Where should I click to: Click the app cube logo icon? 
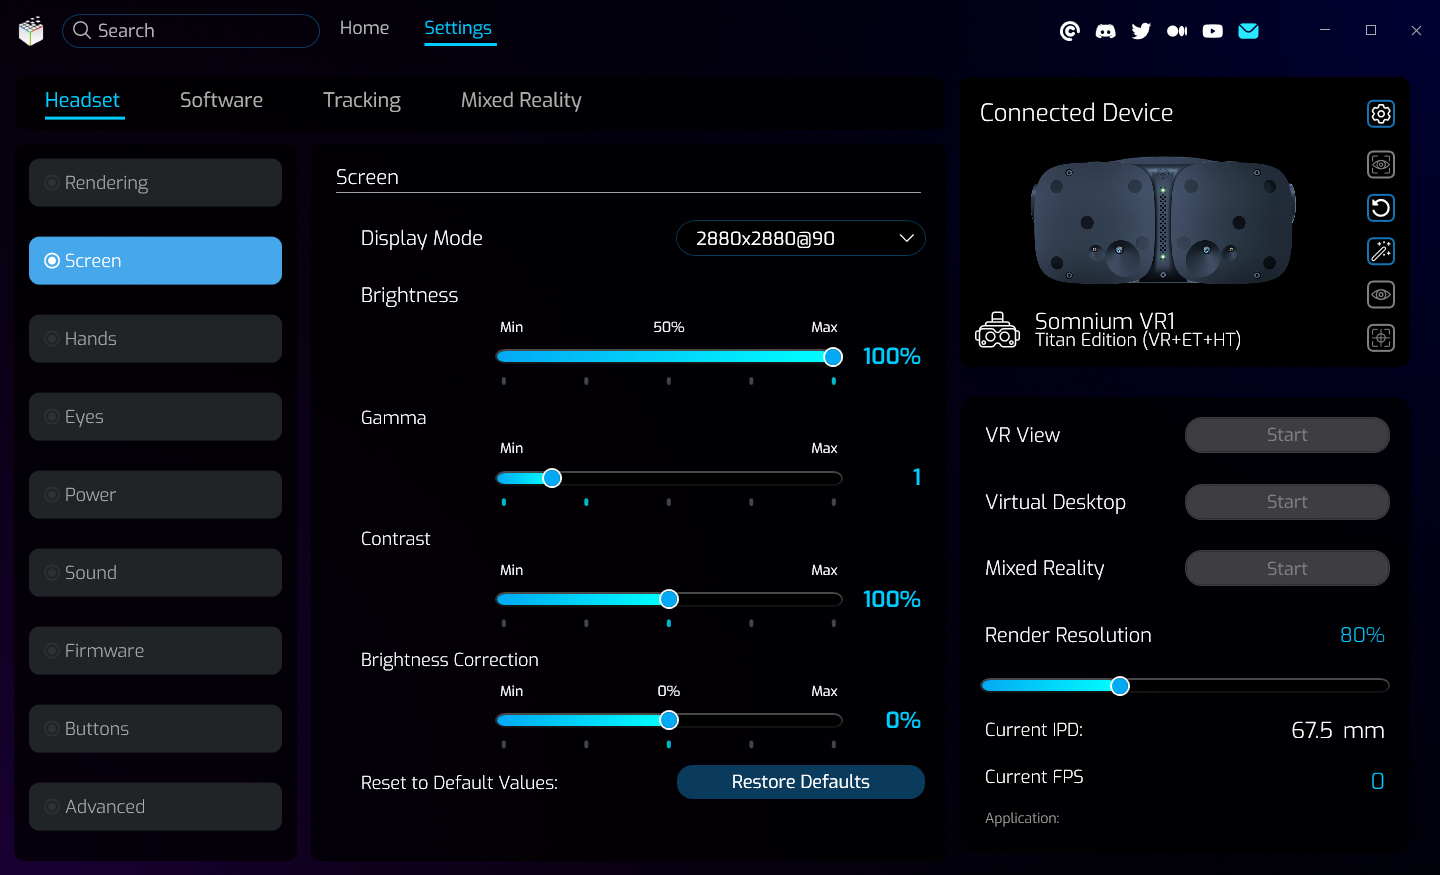tap(31, 31)
